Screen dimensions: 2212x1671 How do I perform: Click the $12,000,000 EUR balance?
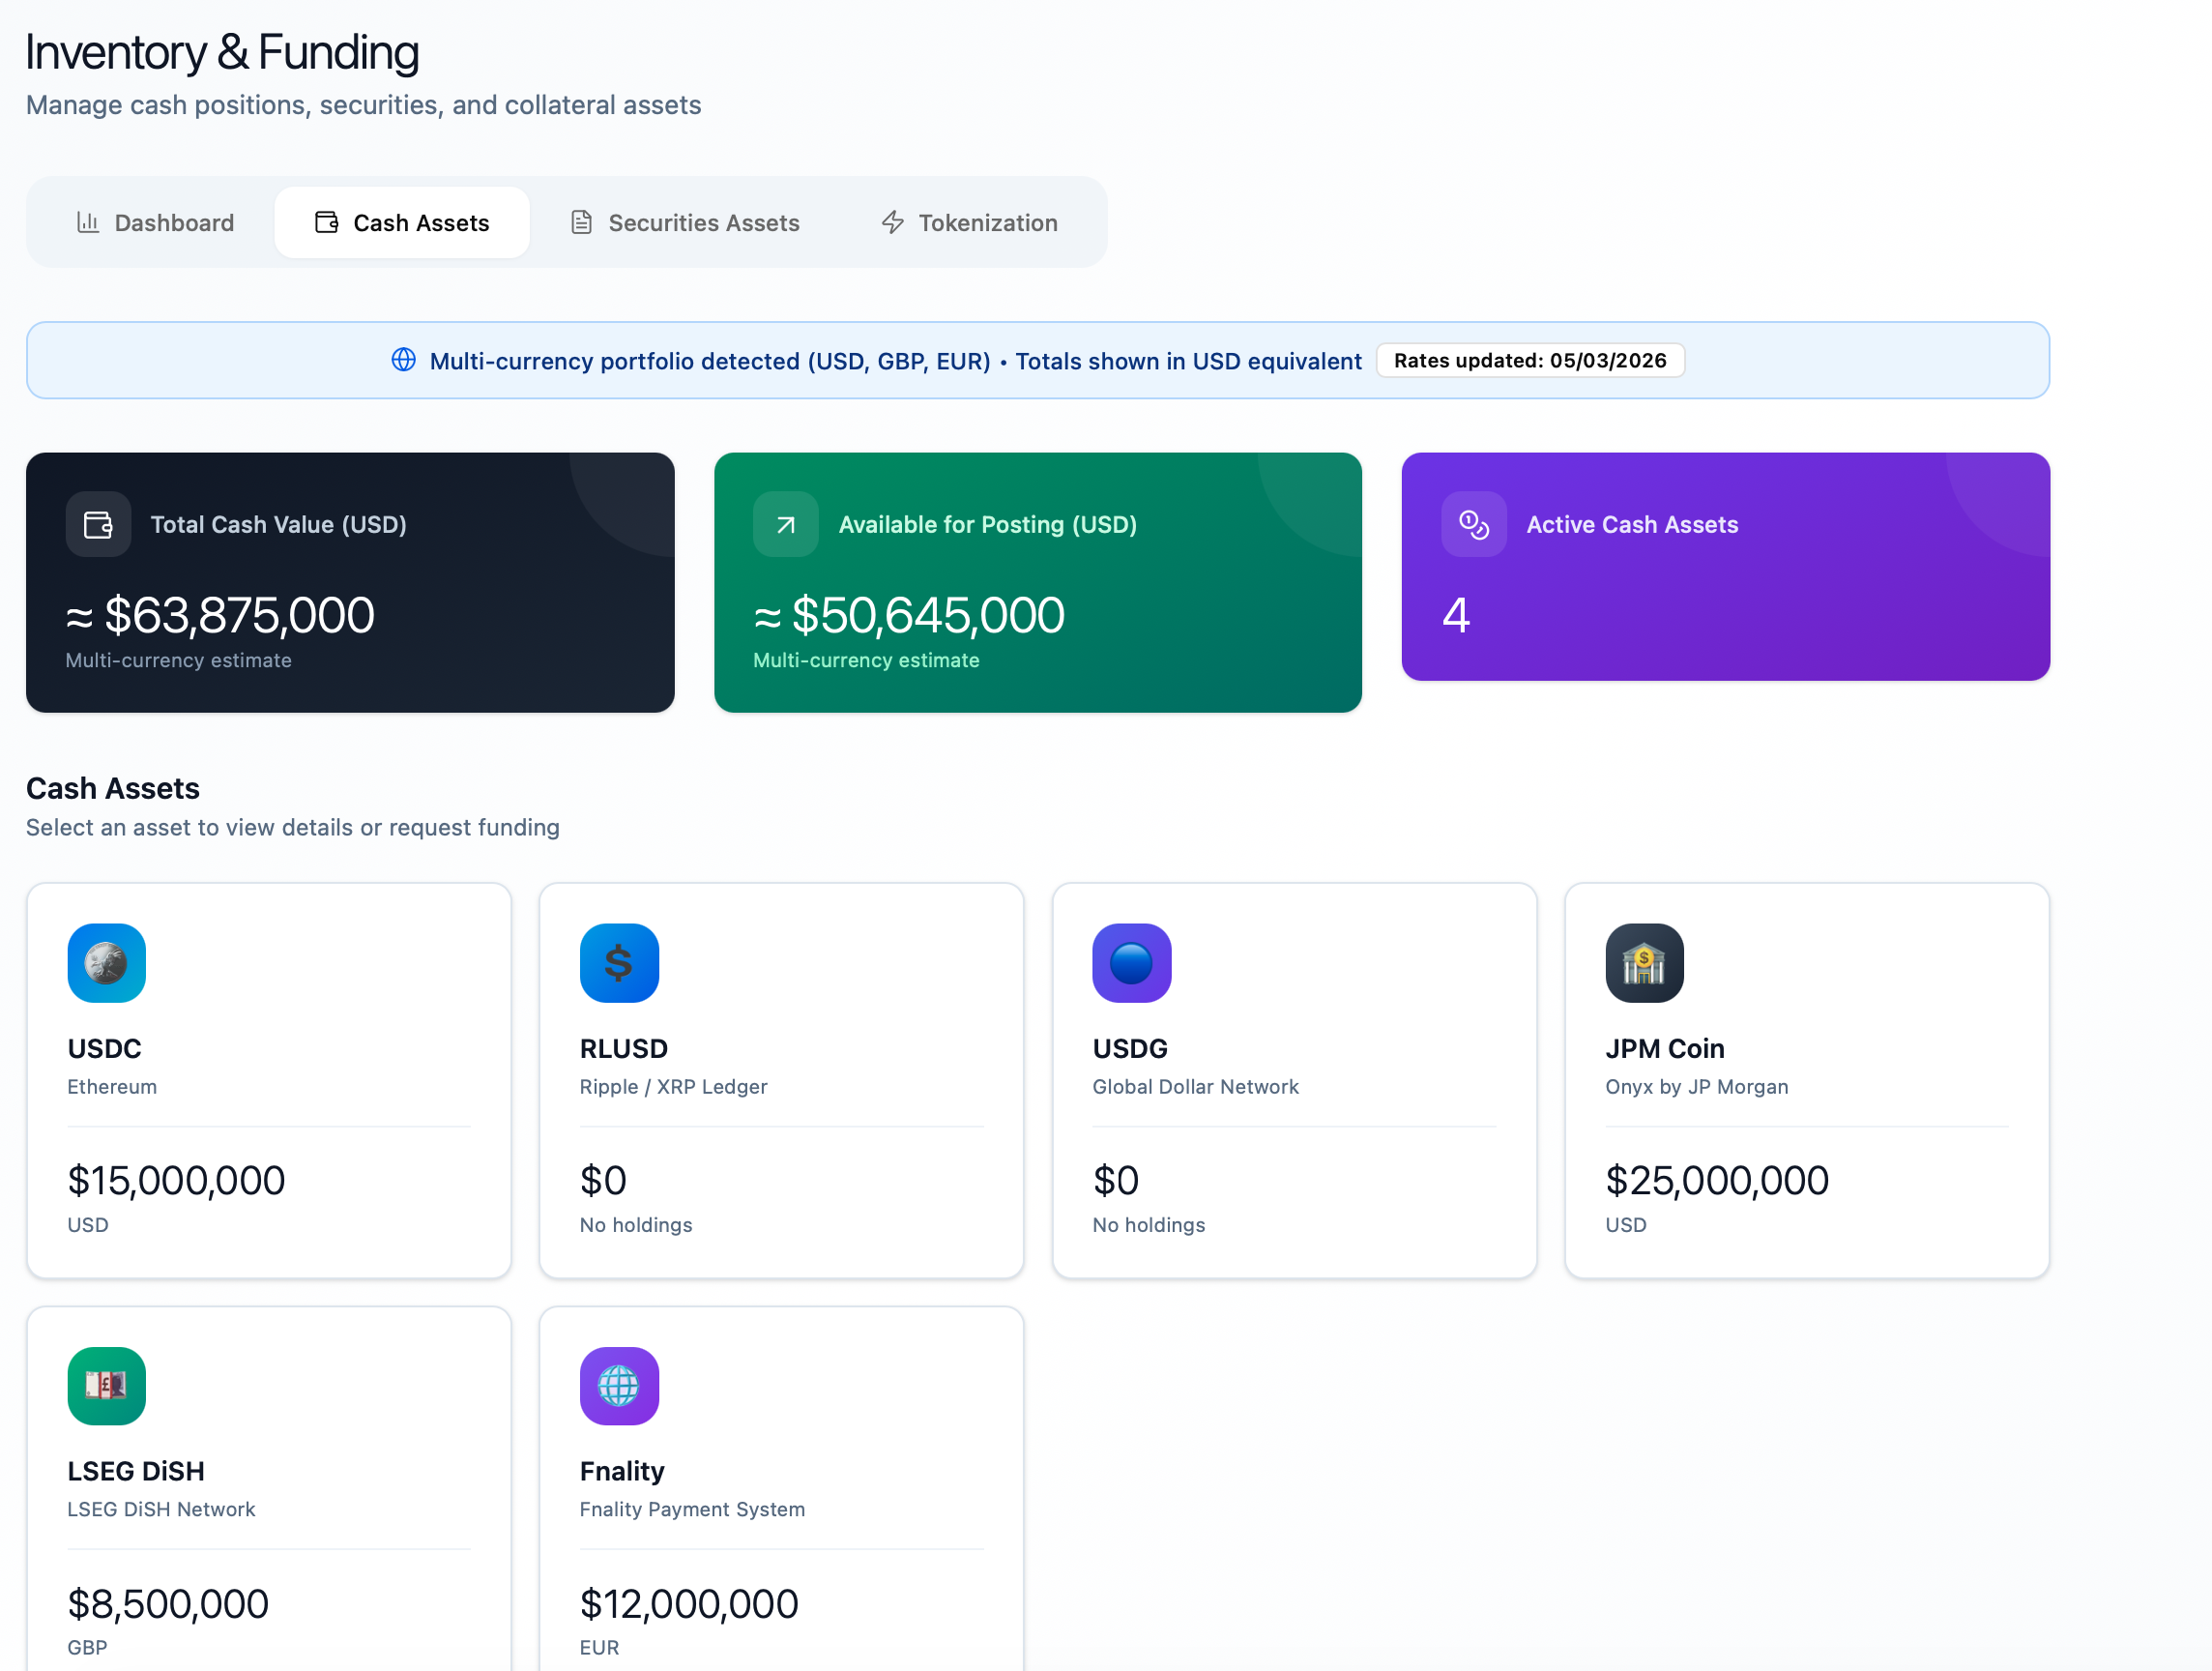(689, 1604)
